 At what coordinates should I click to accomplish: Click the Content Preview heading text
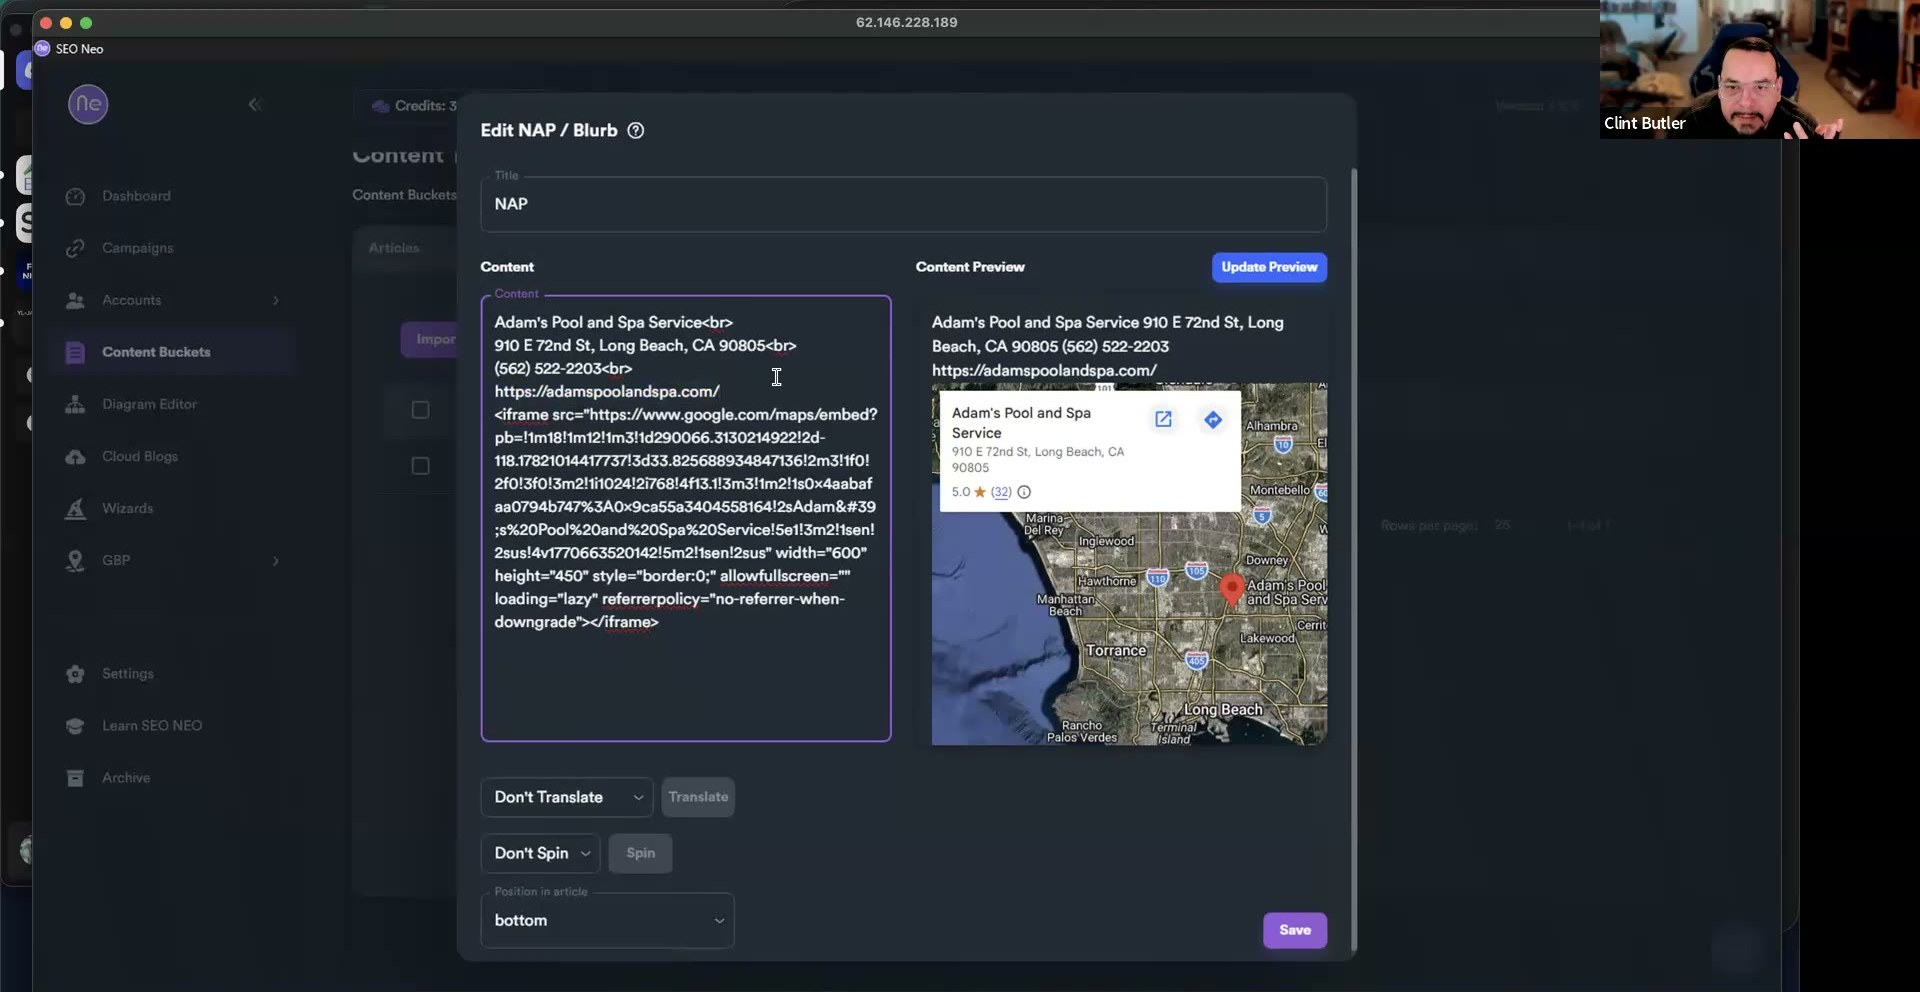970,267
